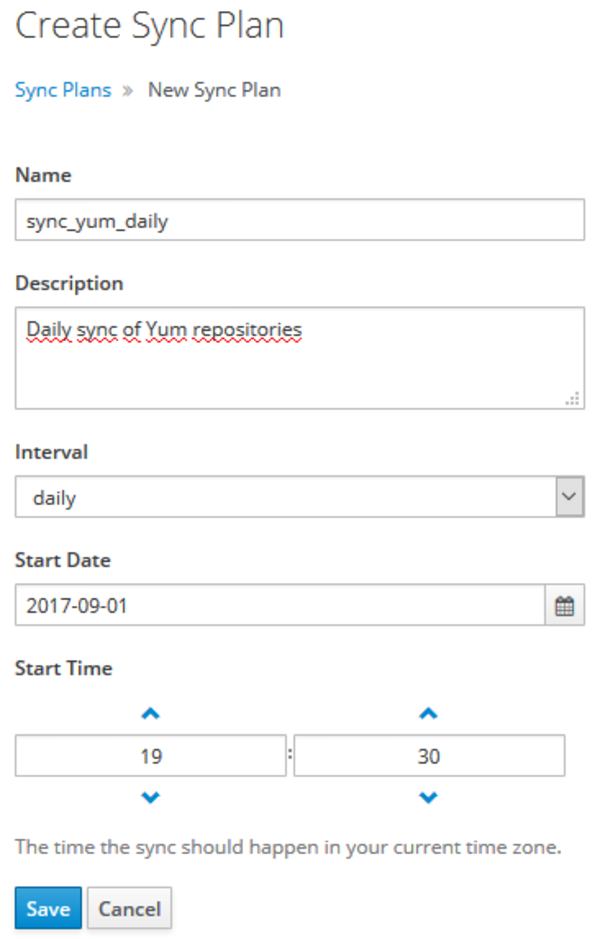Click the New Sync Plan breadcrumb
Viewport: 600px width, 939px height.
click(x=214, y=90)
